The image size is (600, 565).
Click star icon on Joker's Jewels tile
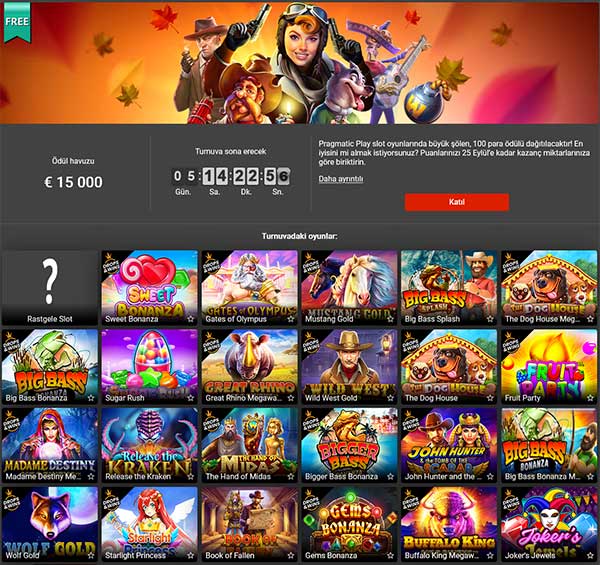tap(590, 555)
